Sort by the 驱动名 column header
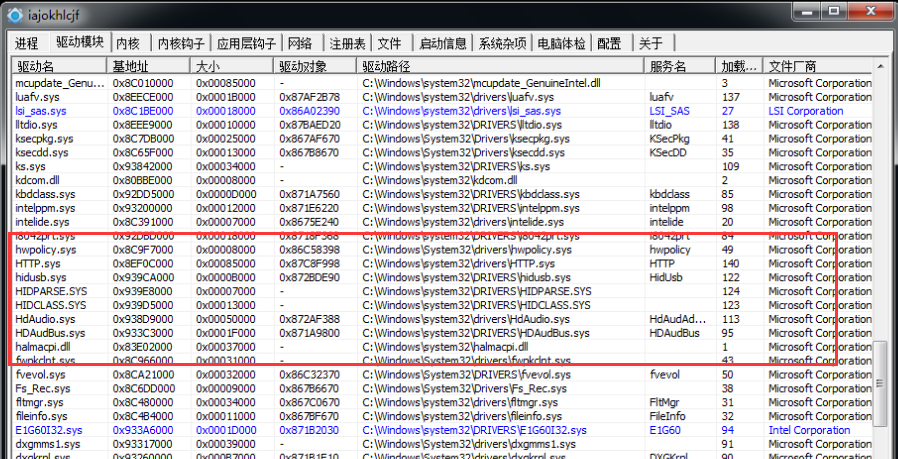 [60, 66]
